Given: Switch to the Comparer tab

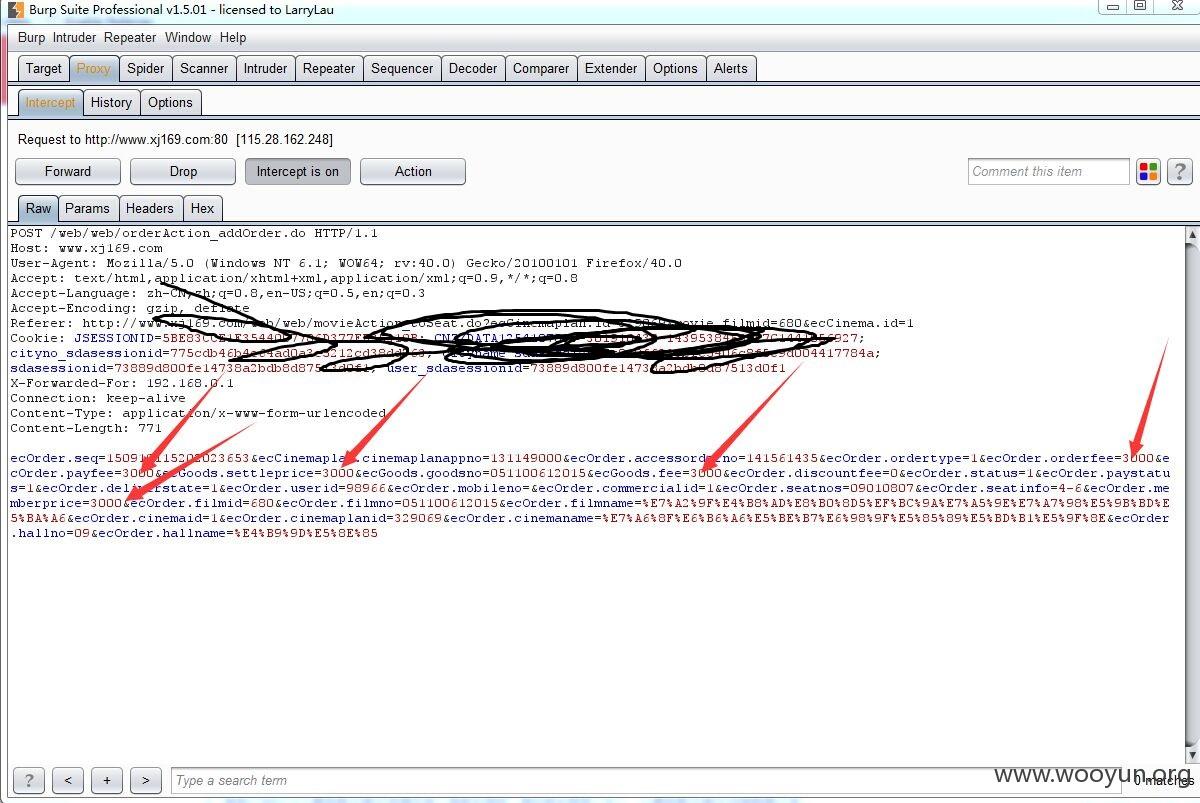Looking at the screenshot, I should coord(541,68).
